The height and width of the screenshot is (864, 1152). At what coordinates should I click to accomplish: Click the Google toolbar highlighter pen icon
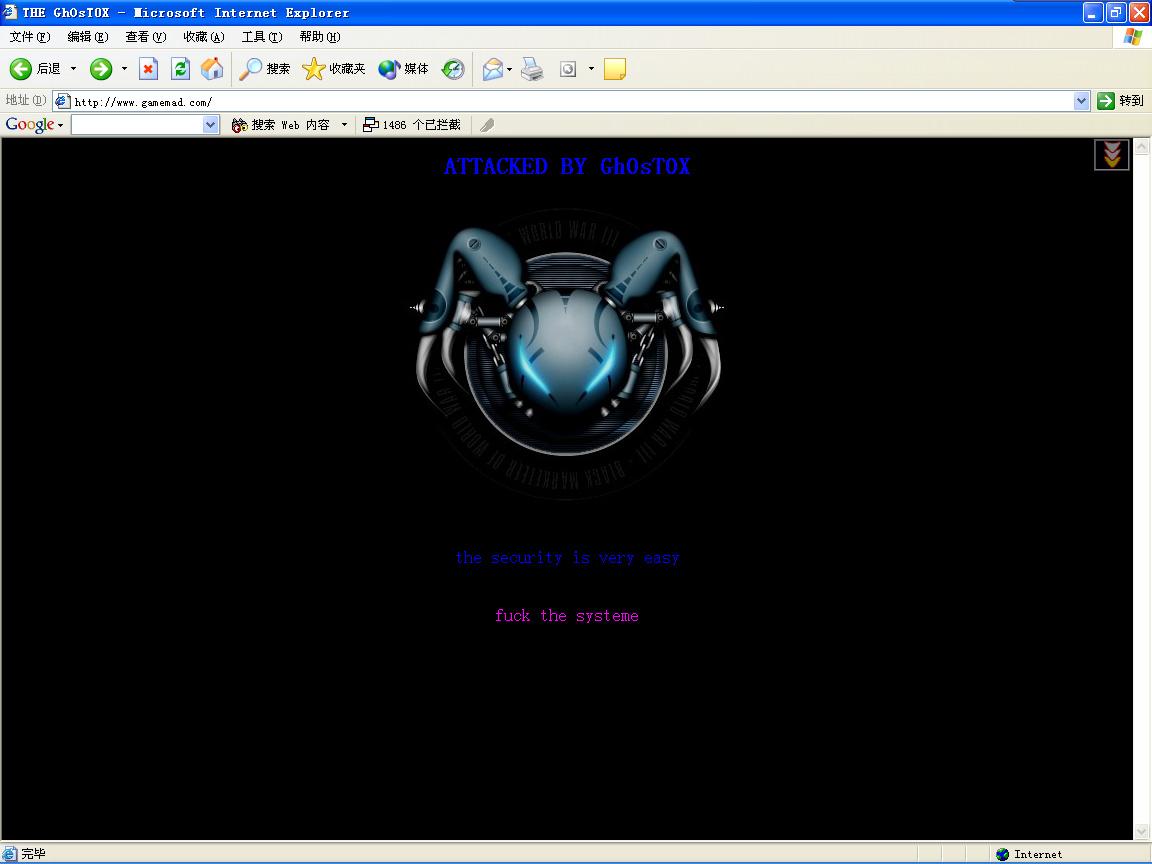tap(486, 125)
